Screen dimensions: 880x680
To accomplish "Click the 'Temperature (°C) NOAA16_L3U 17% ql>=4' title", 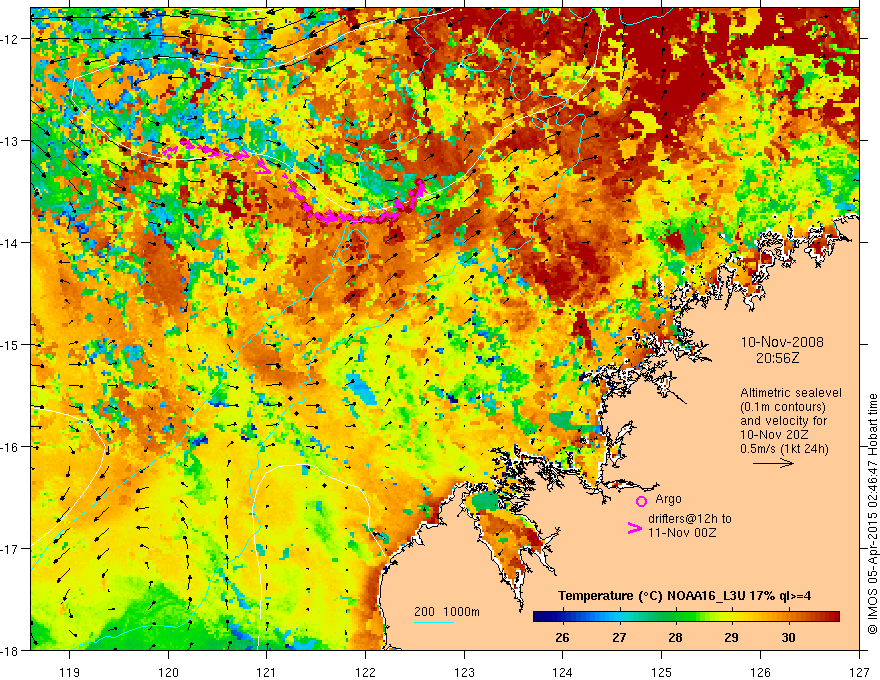I will [x=684, y=596].
